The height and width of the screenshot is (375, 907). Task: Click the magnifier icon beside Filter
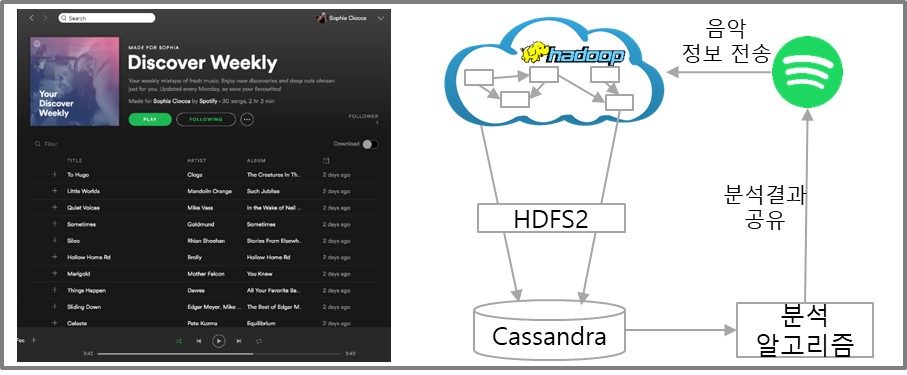click(x=38, y=144)
